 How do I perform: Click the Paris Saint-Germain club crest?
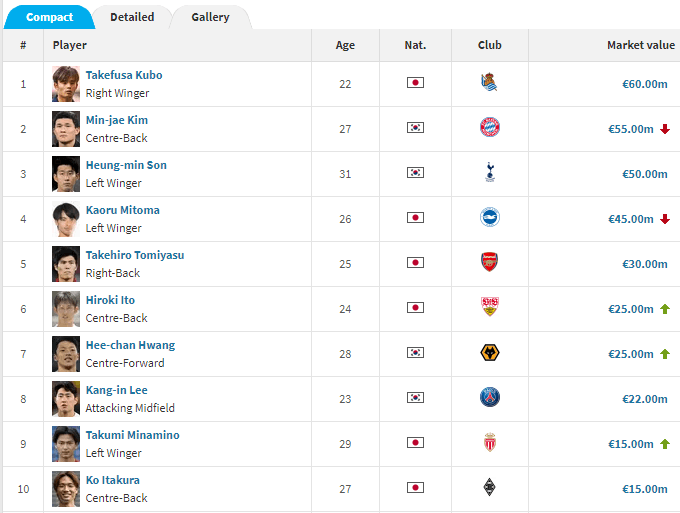489,398
